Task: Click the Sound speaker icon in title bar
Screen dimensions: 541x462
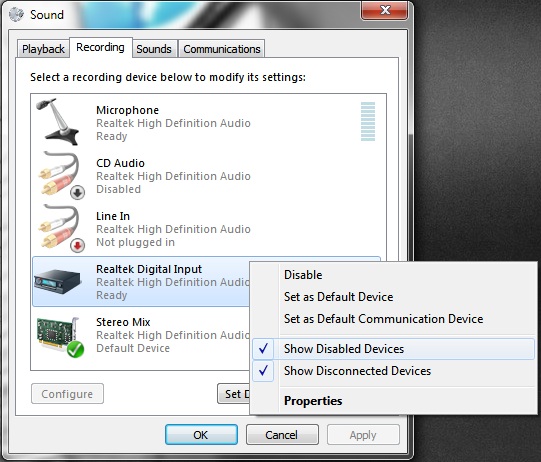Action: click(x=16, y=14)
